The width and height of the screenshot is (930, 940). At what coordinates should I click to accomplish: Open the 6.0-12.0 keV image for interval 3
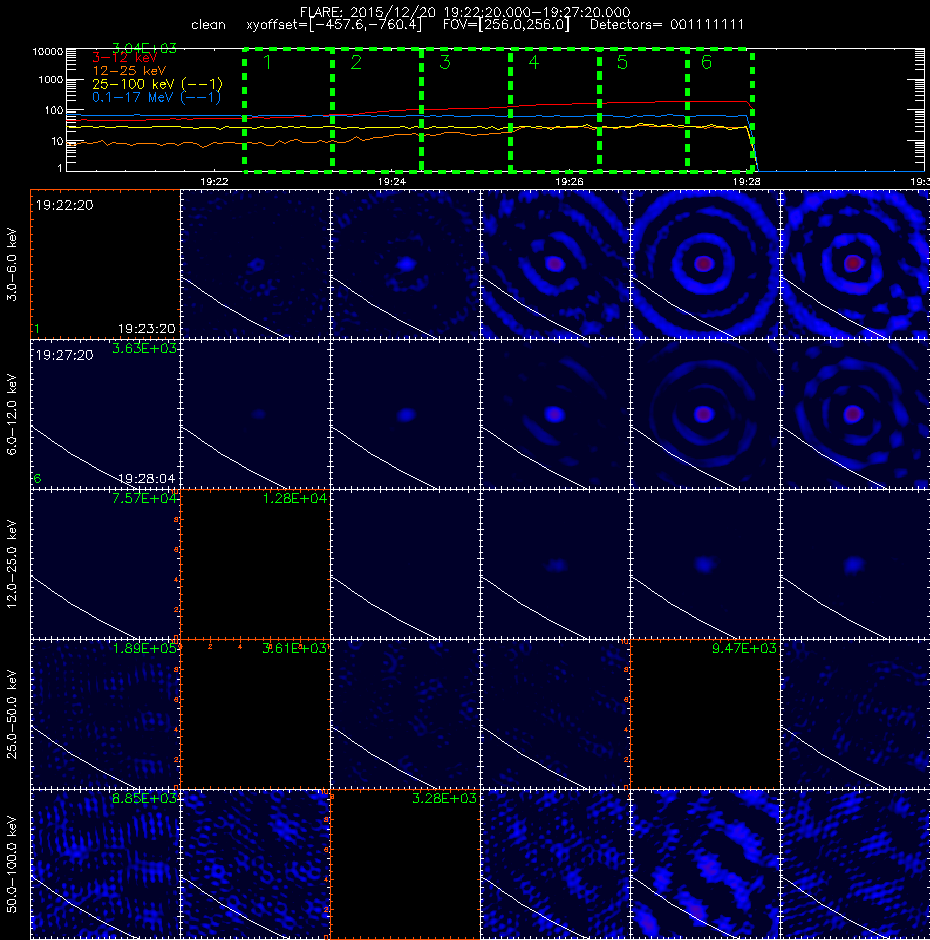(x=405, y=414)
